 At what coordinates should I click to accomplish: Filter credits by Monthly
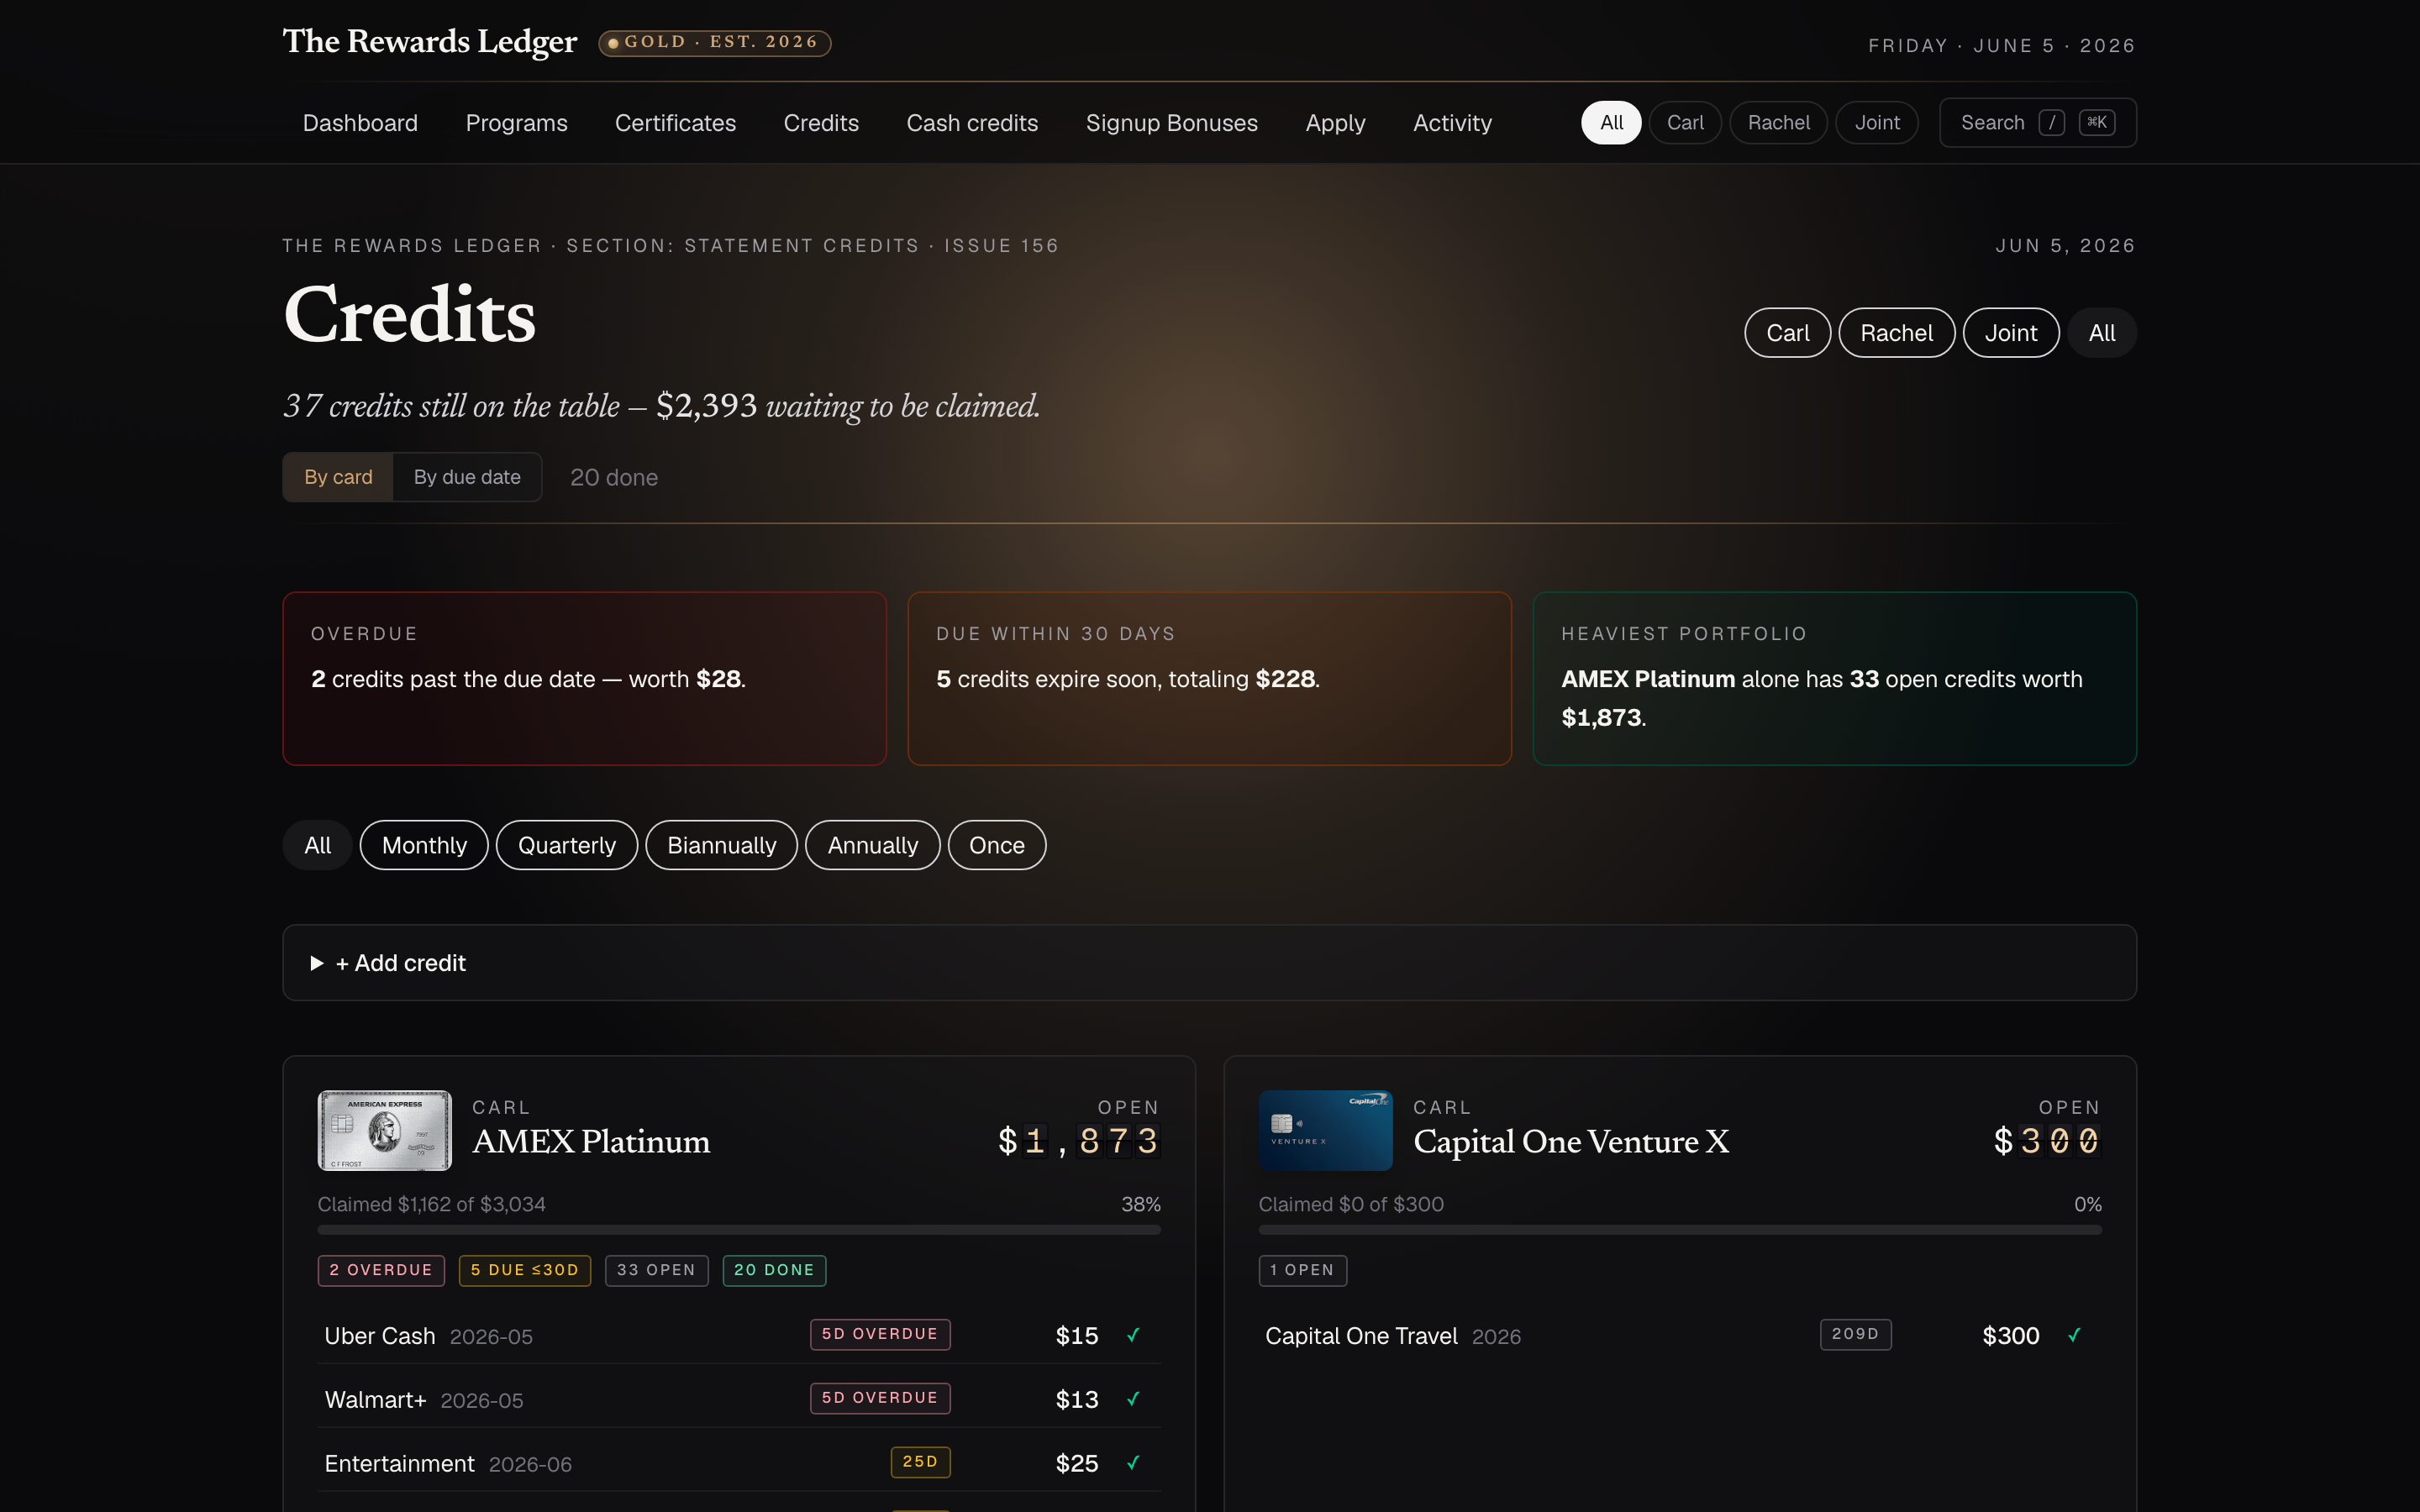(424, 845)
